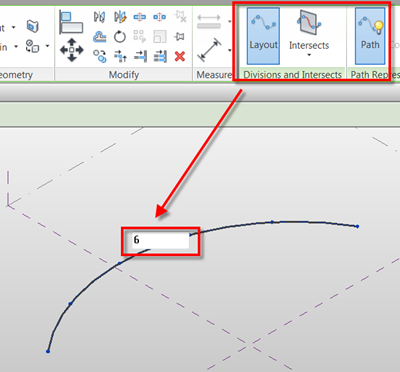The image size is (400, 372).
Task: Choose the Mirror - Pick Axis tool
Action: [99, 17]
